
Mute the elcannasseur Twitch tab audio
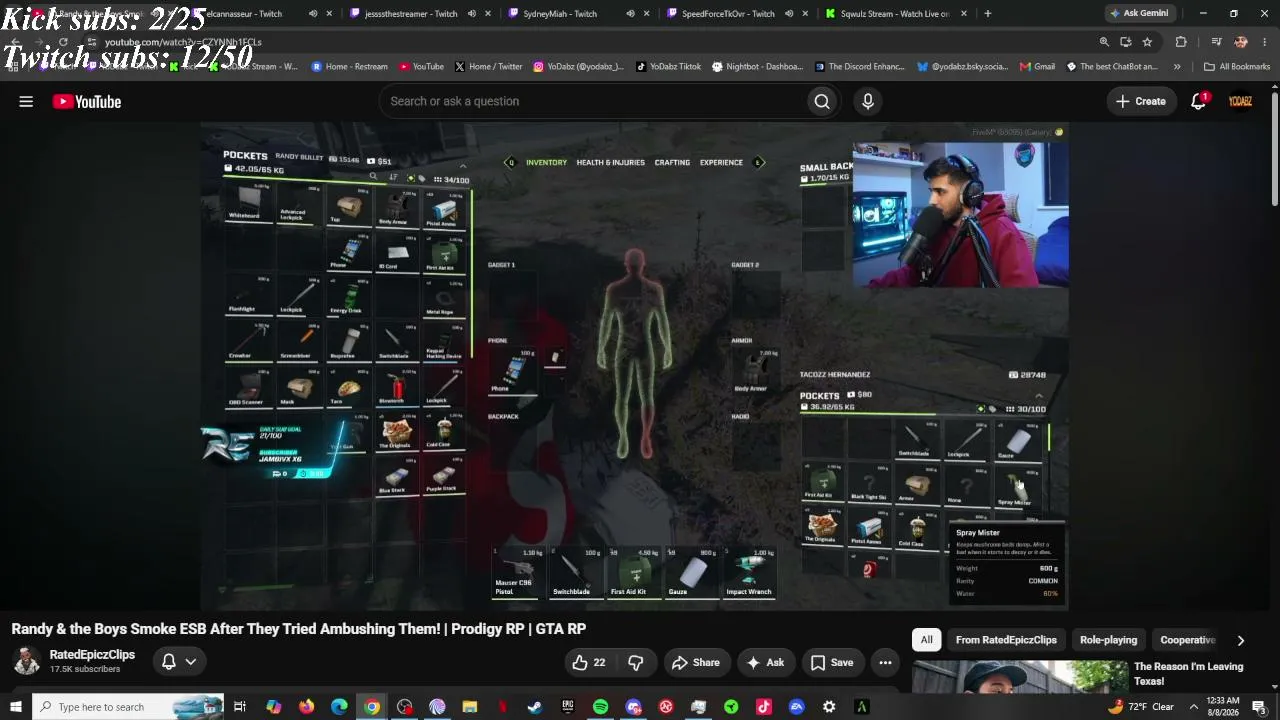coord(313,14)
